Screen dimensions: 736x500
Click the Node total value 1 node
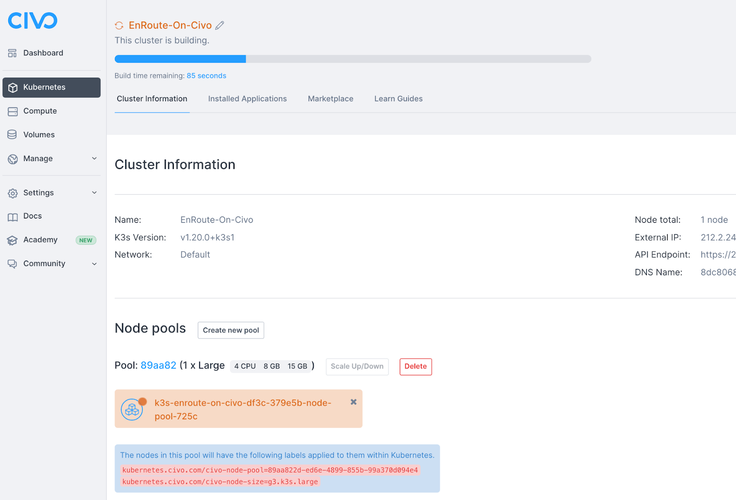tap(714, 220)
